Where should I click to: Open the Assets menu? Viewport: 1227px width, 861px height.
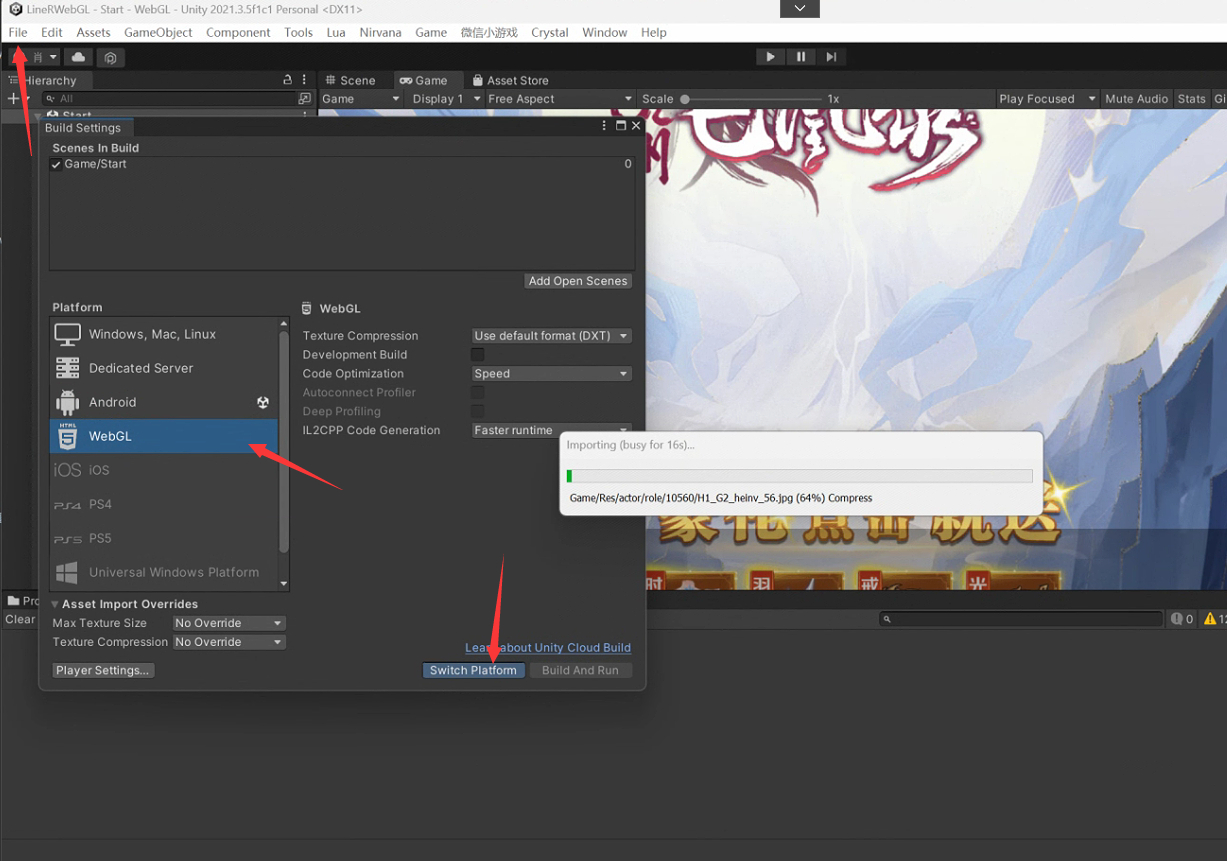tap(93, 32)
